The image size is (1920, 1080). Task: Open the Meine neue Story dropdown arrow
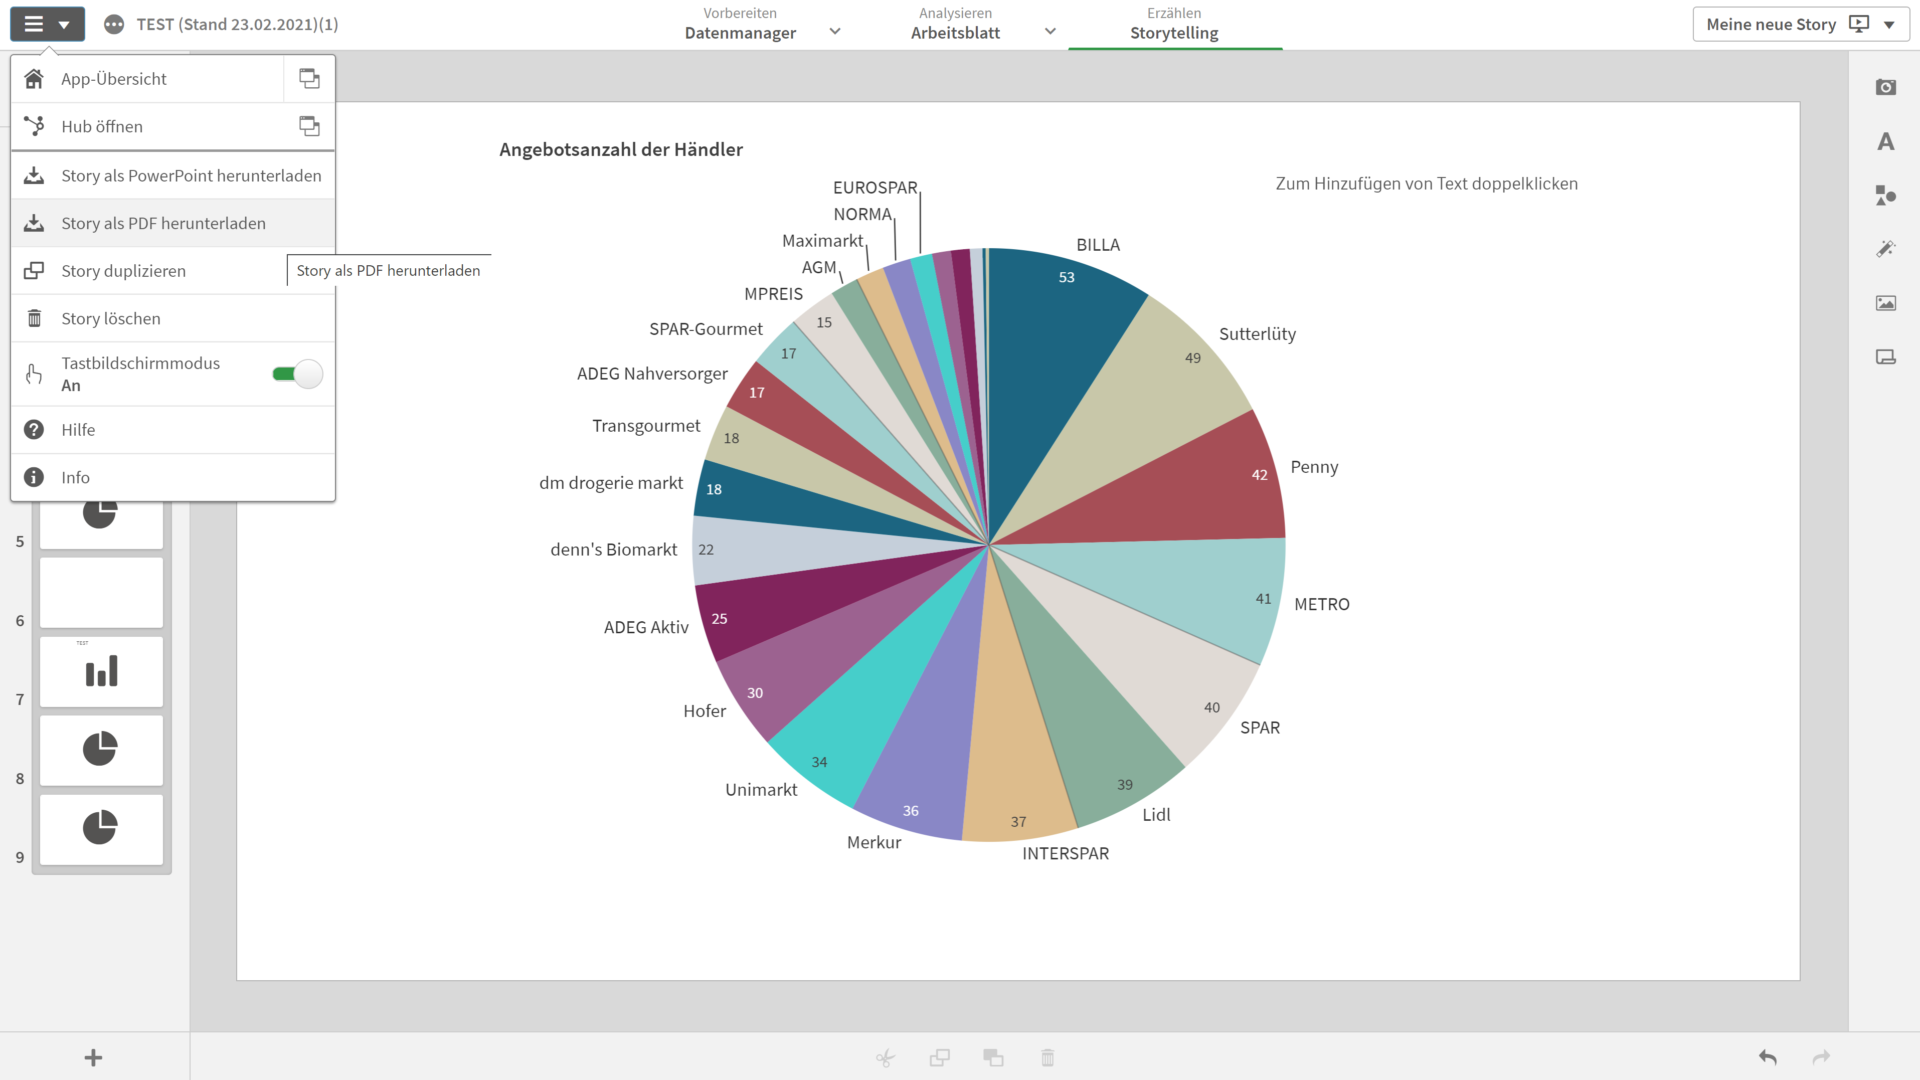pyautogui.click(x=1889, y=24)
